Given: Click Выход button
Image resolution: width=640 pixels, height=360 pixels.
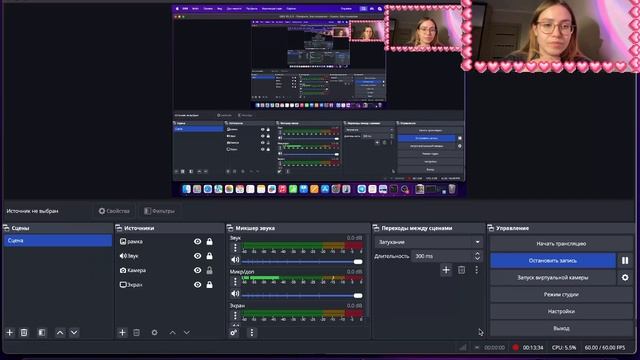Looking at the screenshot, I should pyautogui.click(x=561, y=328).
